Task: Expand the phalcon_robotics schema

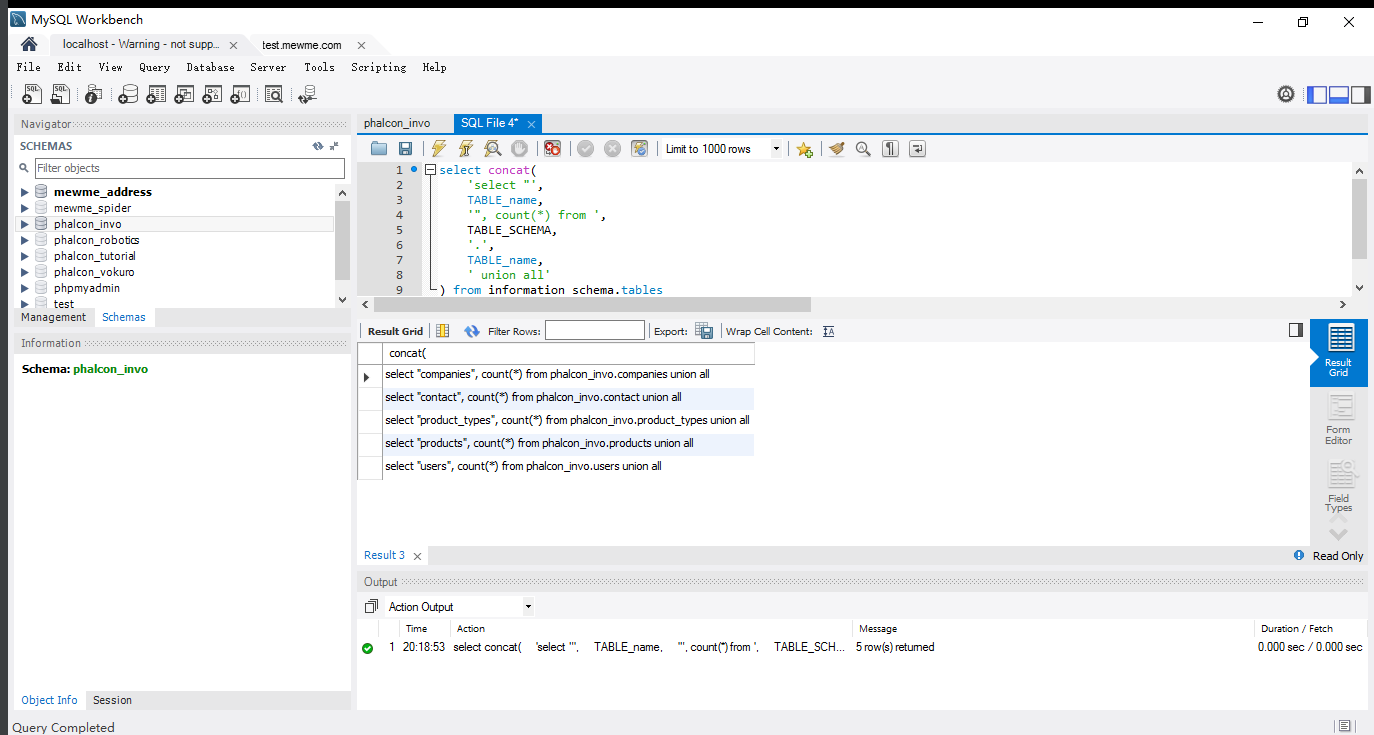Action: click(25, 240)
